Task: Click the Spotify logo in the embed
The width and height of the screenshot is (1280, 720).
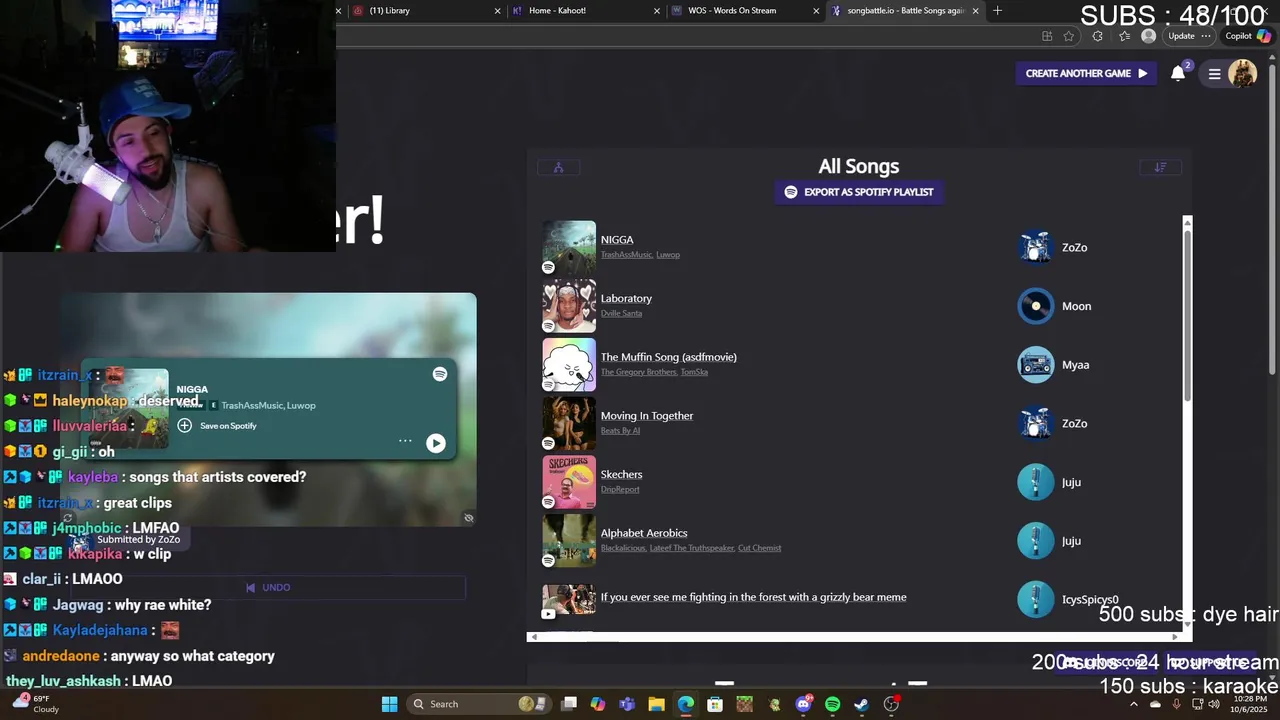Action: click(x=440, y=374)
